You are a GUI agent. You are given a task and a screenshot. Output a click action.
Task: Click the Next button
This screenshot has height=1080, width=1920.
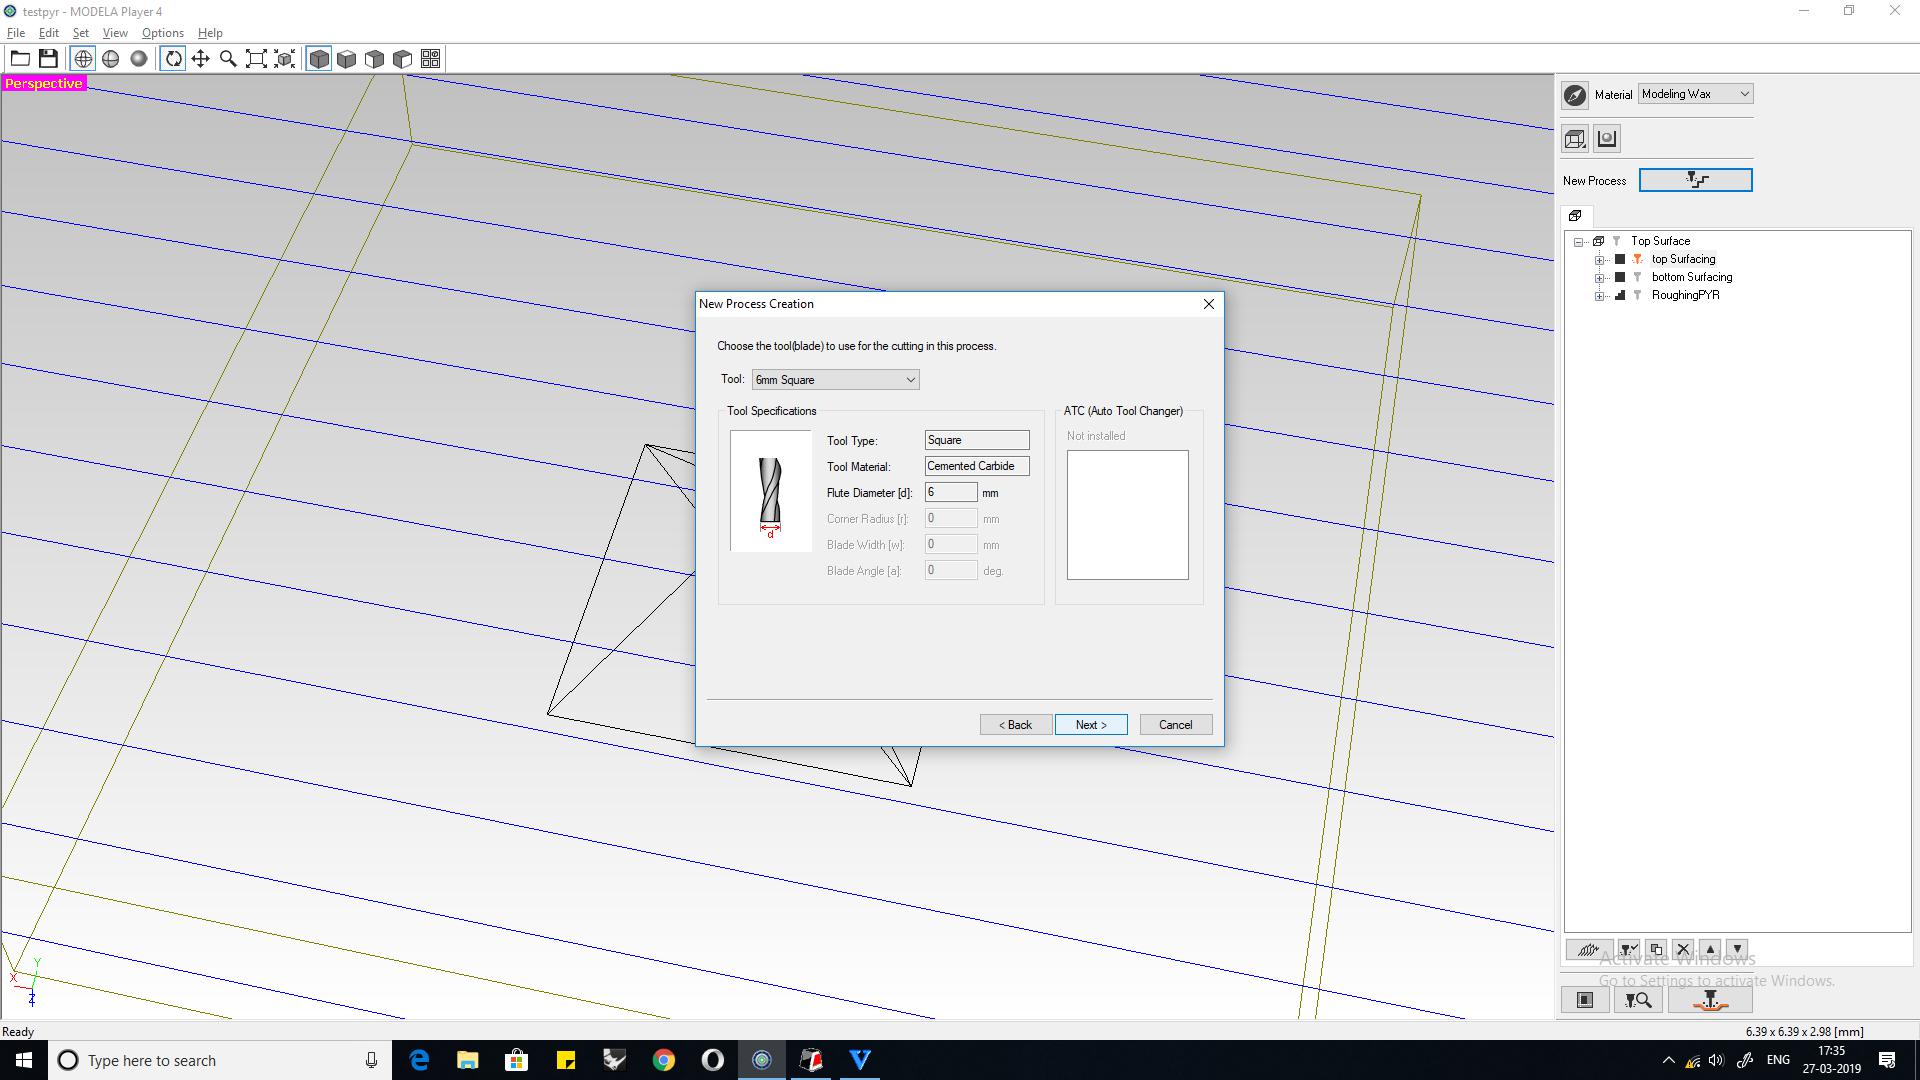coord(1090,725)
